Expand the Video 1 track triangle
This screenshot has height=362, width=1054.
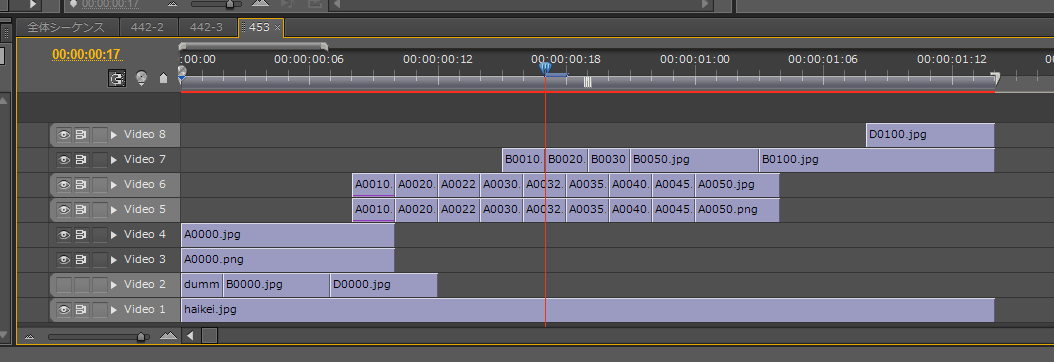click(114, 310)
